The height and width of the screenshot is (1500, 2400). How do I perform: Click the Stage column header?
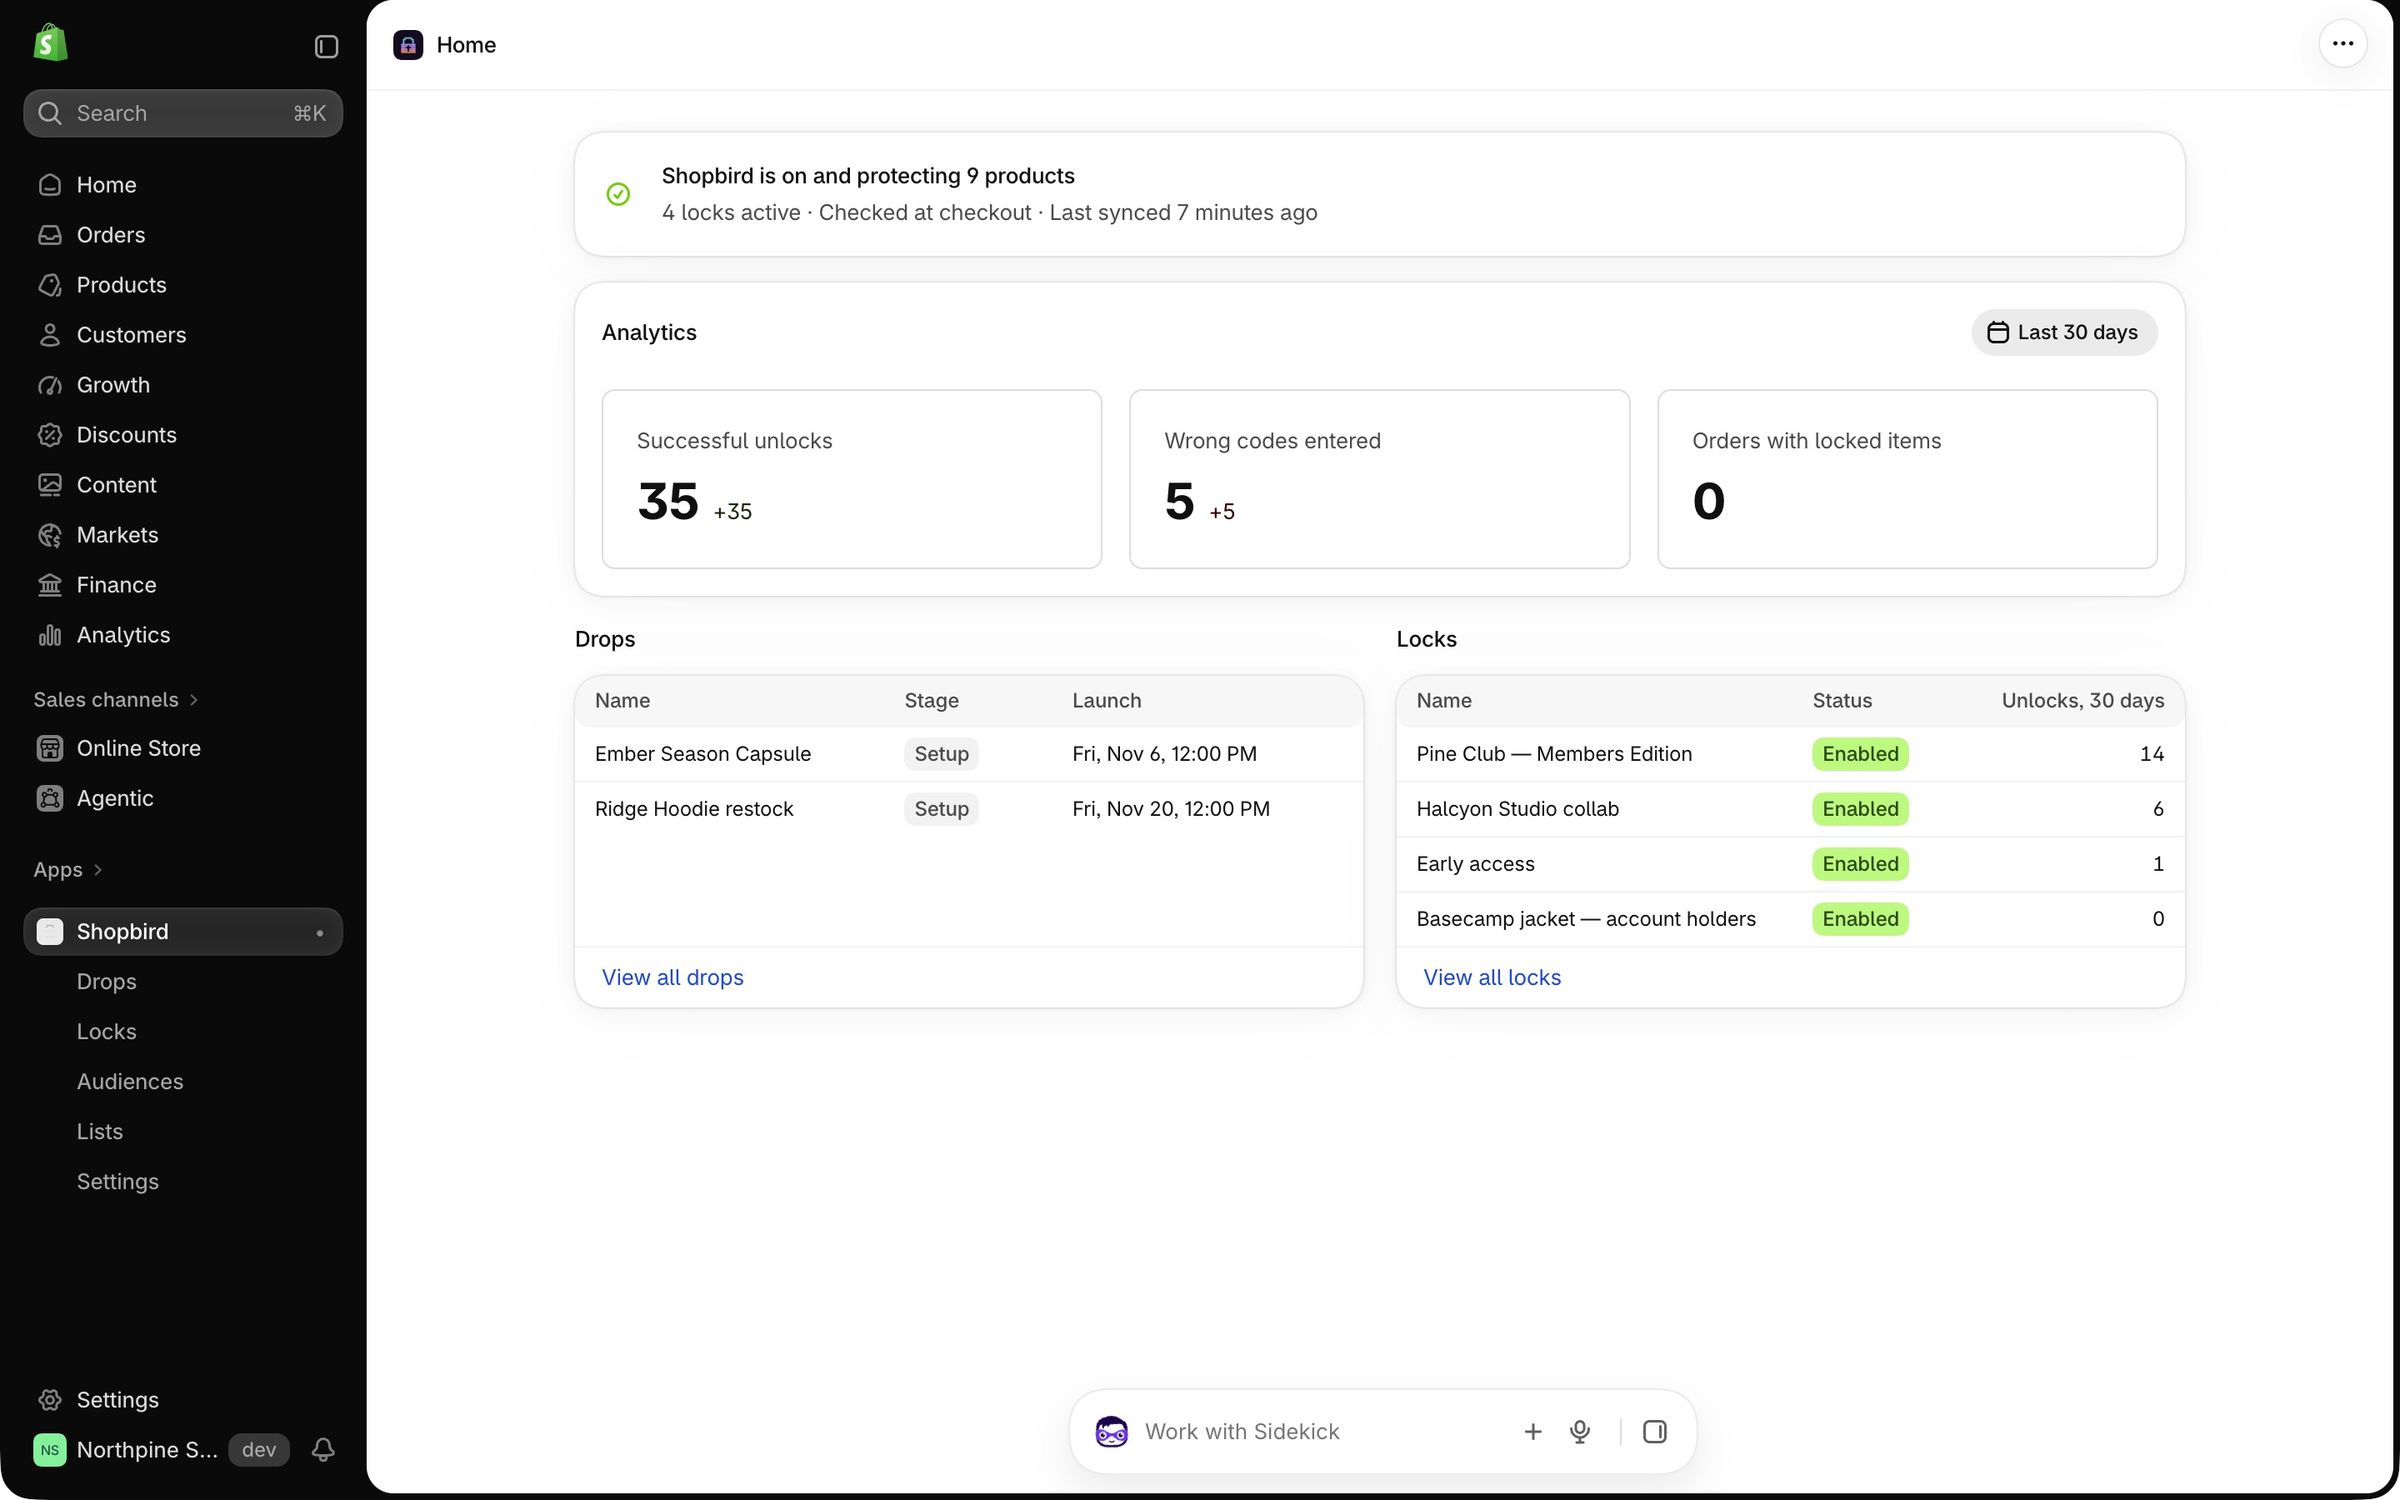click(931, 701)
